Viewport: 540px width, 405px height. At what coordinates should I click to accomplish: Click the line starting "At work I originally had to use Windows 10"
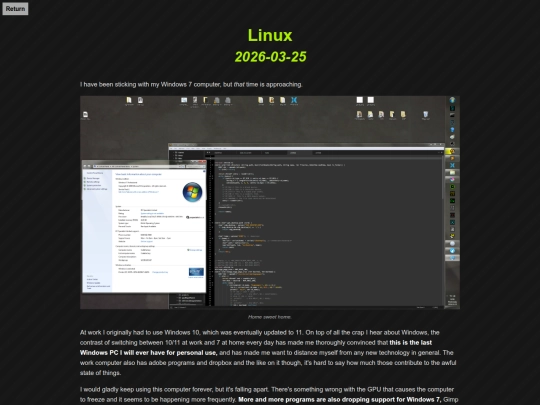click(260, 332)
